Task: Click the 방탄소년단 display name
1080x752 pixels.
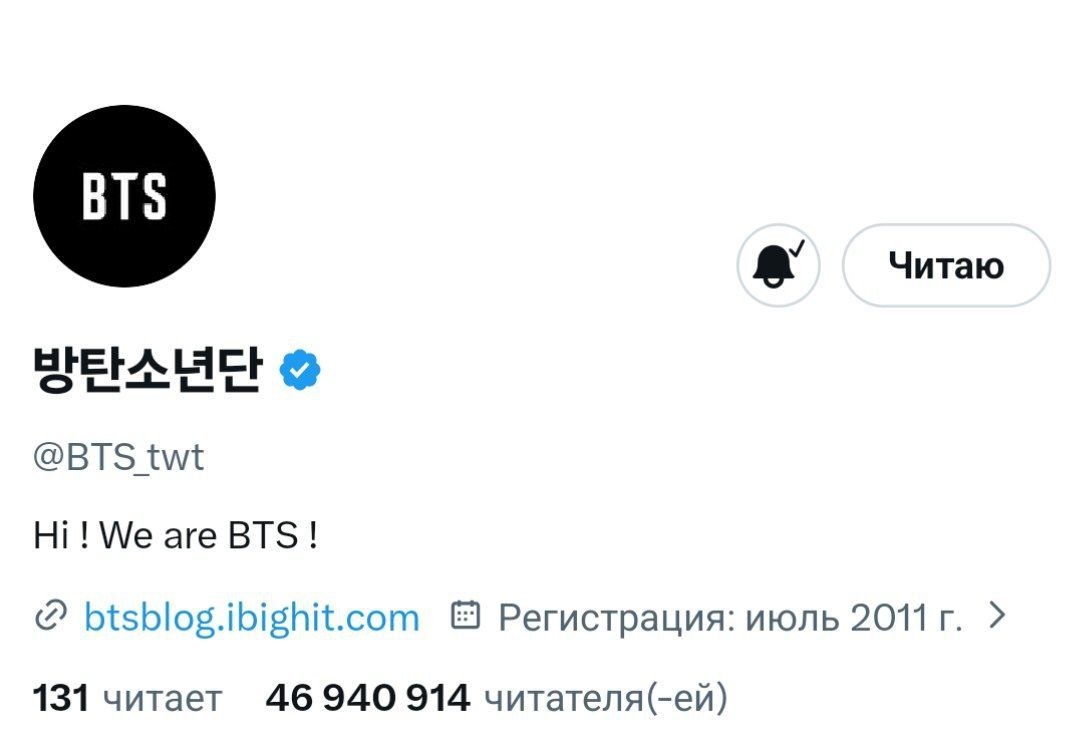Action: [x=147, y=370]
